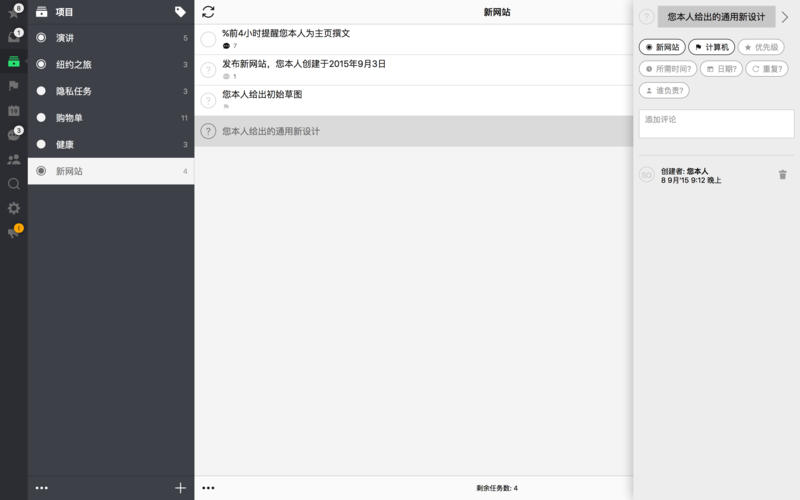Click the 新网站 title at top
The image size is (800, 500).
click(497, 12)
